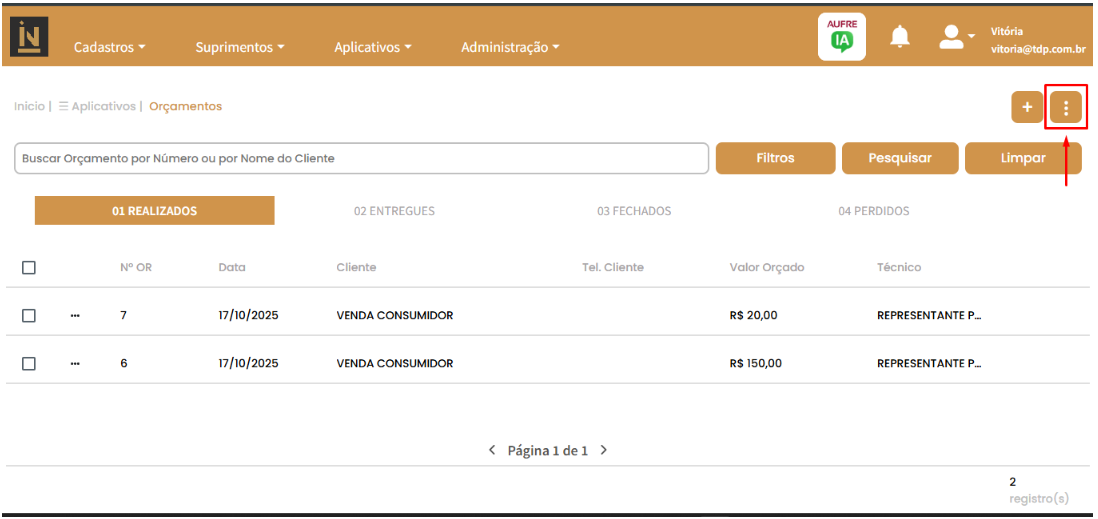Image resolution: width=1098 pixels, height=519 pixels.
Task: Open the notifications bell
Action: 900,38
